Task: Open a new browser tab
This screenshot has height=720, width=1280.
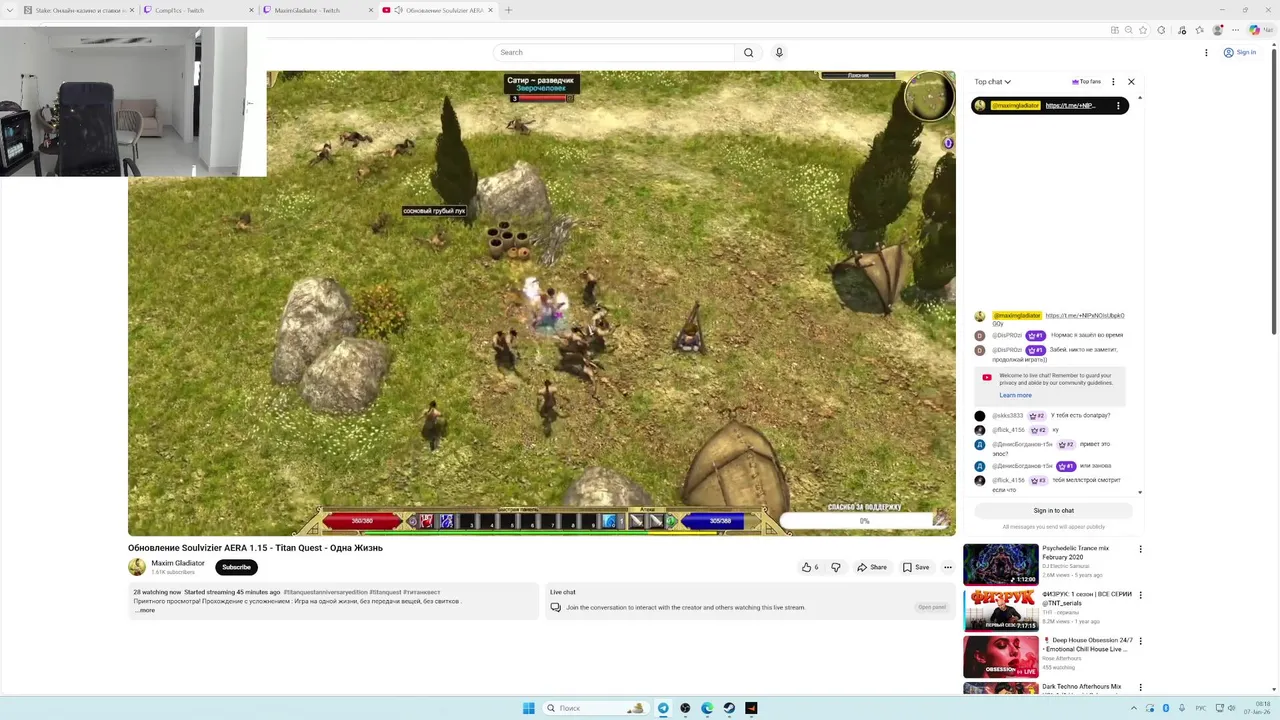Action: [x=508, y=10]
